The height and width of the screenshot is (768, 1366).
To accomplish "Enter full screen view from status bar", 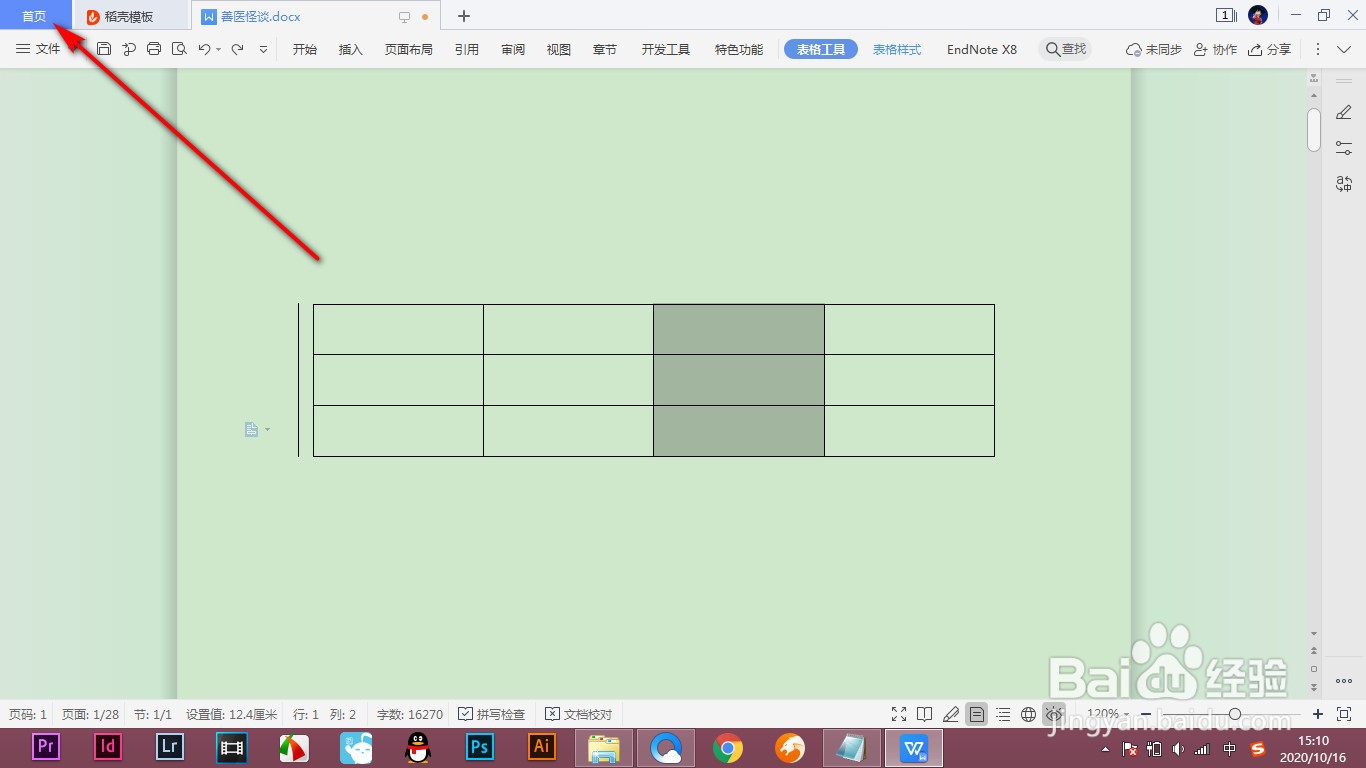I will tap(899, 714).
